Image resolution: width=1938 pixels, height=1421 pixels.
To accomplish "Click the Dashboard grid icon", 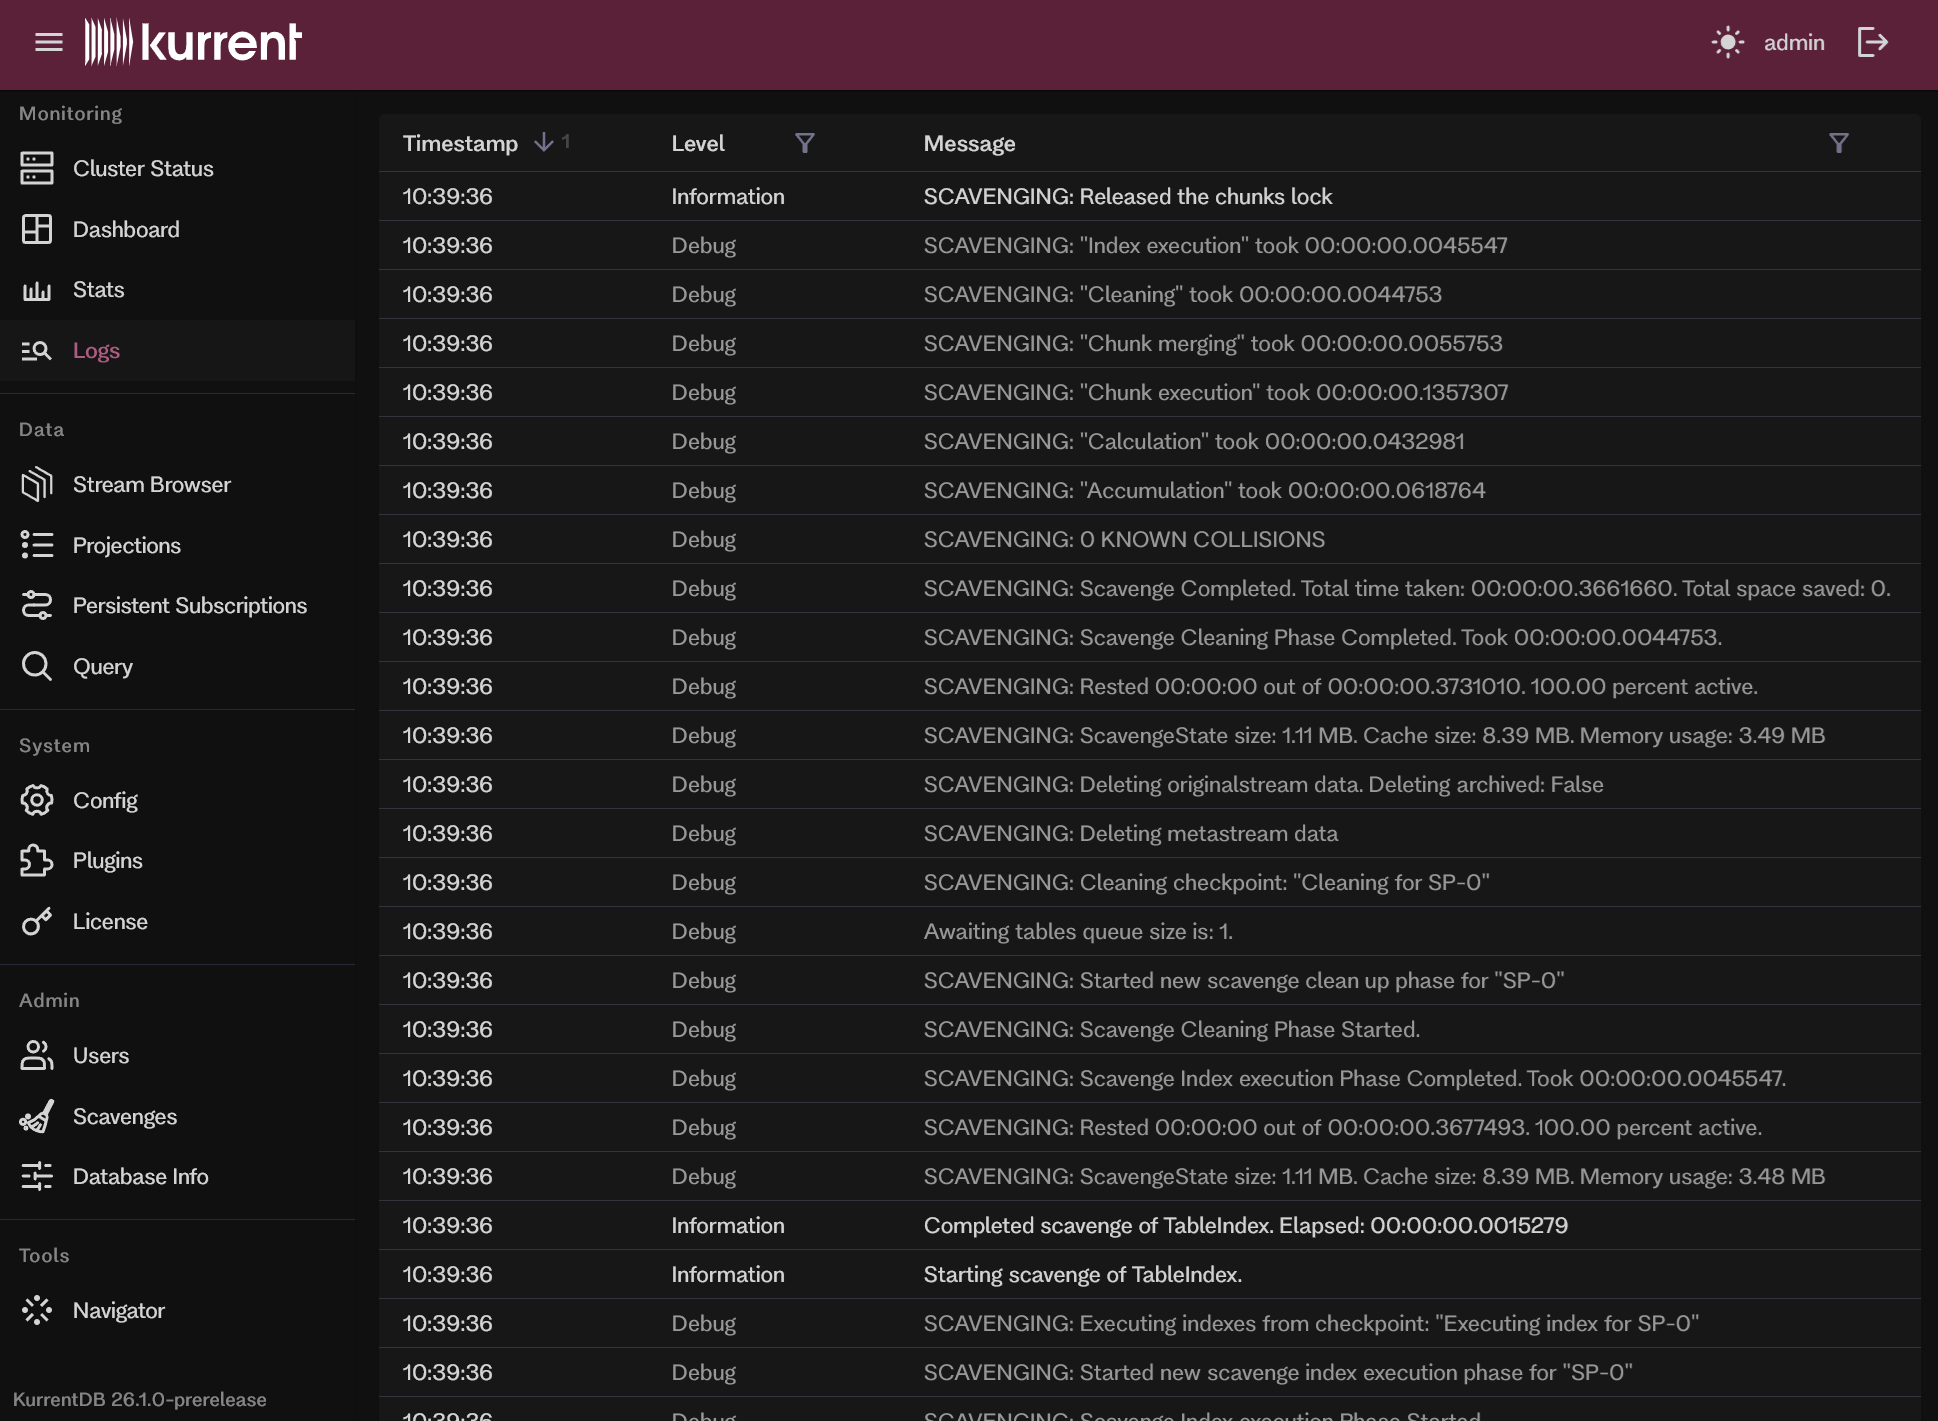I will pyautogui.click(x=37, y=229).
